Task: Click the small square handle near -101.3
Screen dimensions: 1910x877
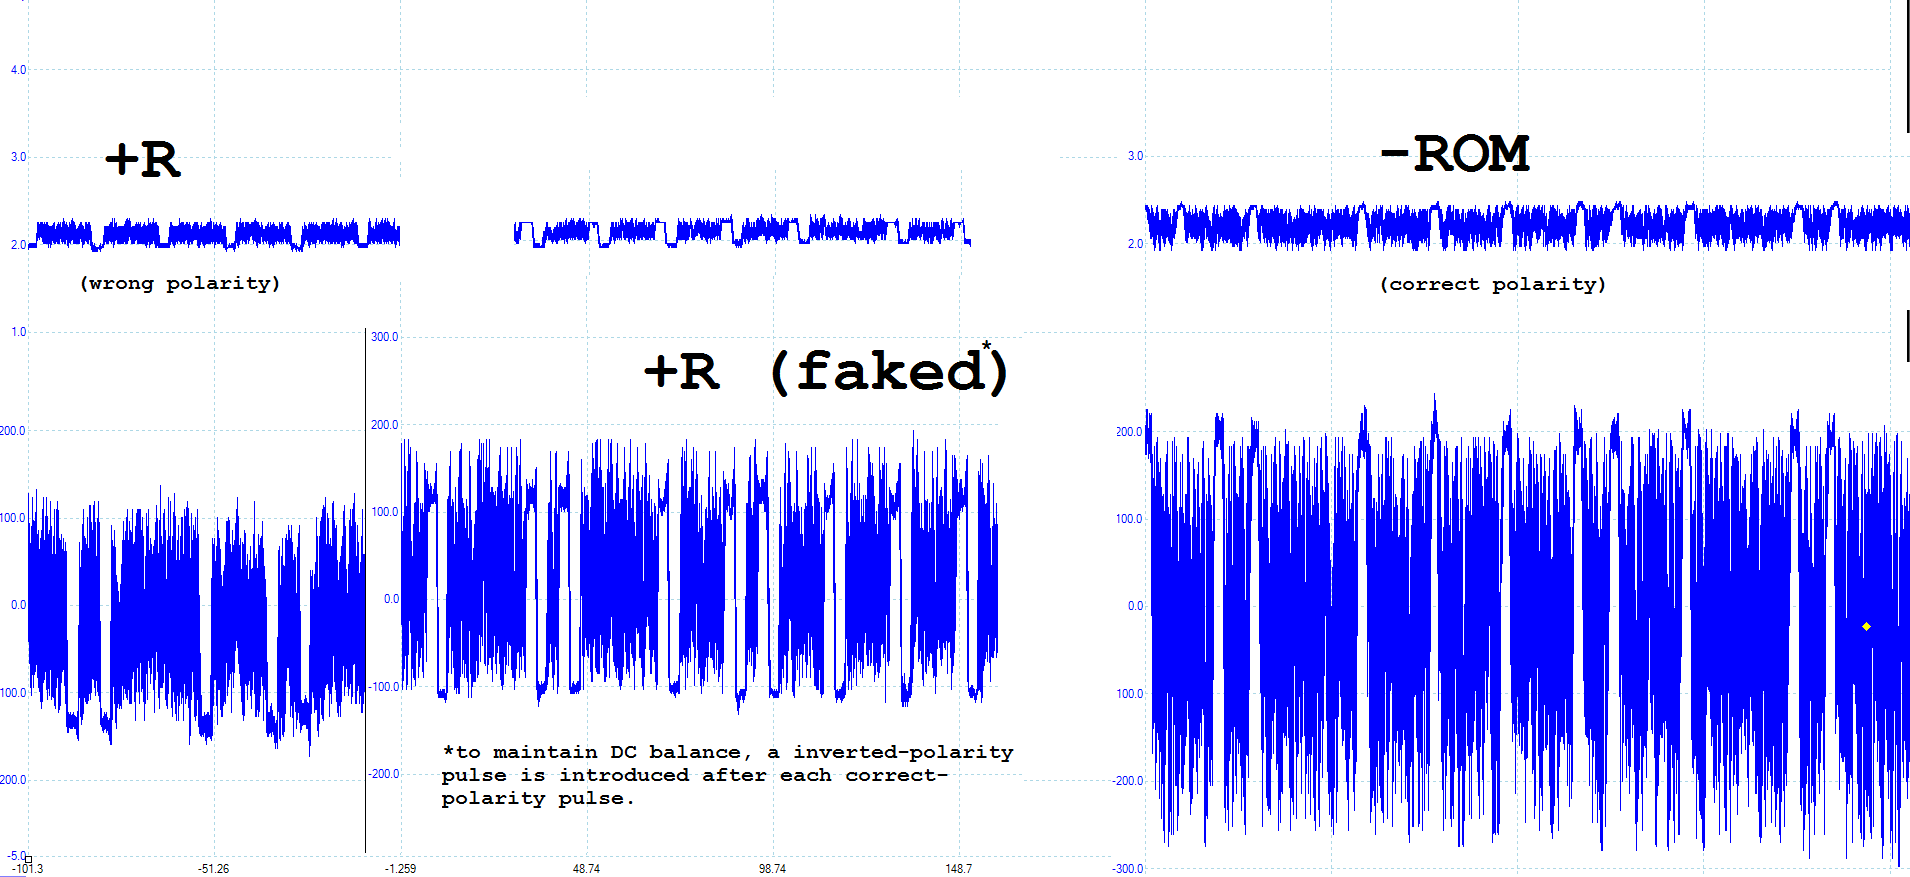Action: [28, 860]
